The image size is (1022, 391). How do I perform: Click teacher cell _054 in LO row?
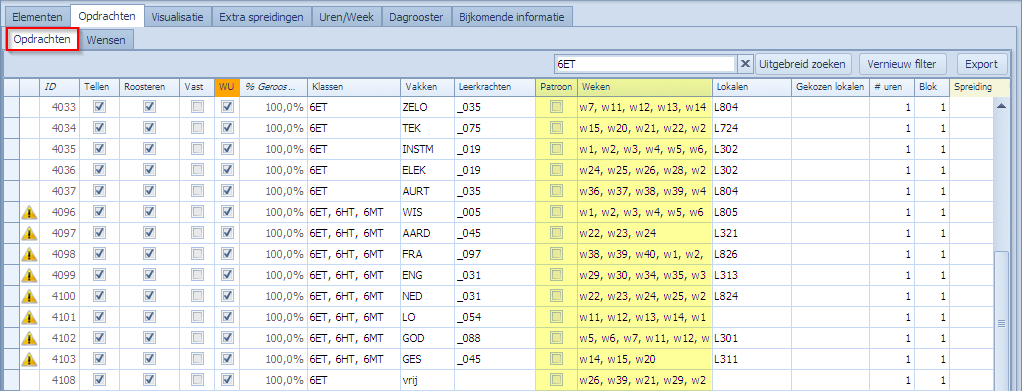(x=495, y=317)
